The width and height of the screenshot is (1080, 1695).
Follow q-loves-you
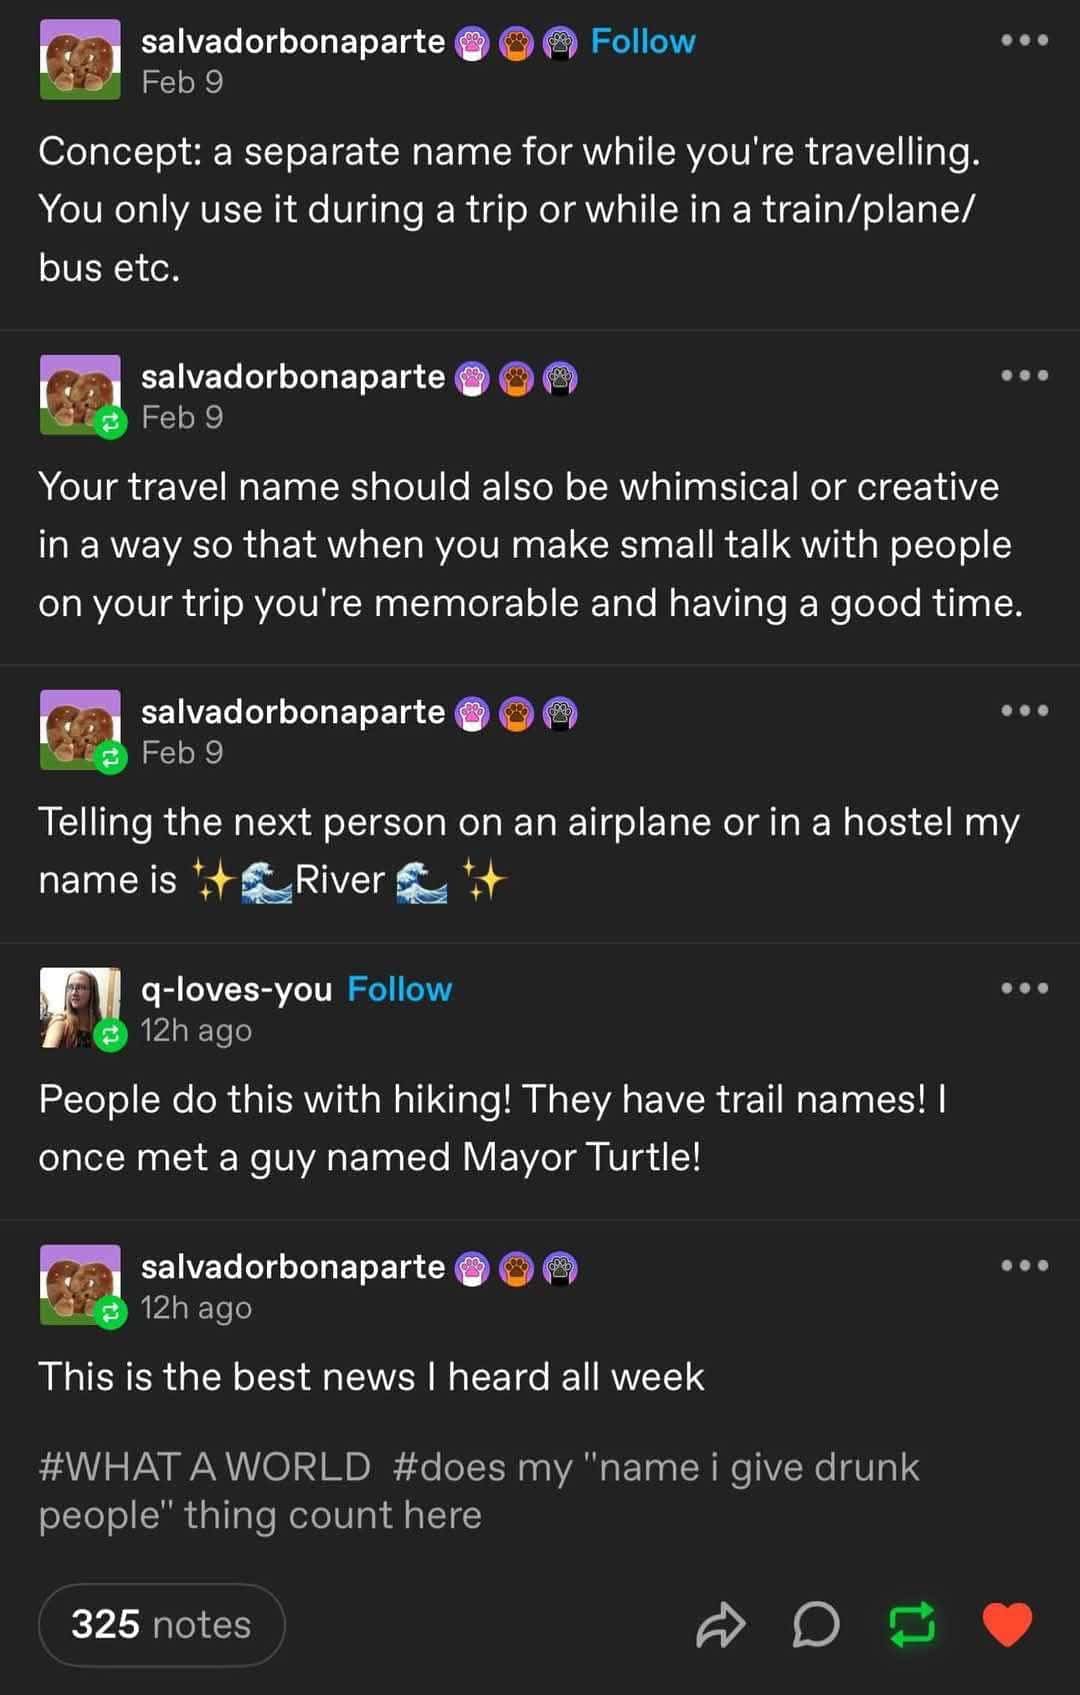(399, 988)
